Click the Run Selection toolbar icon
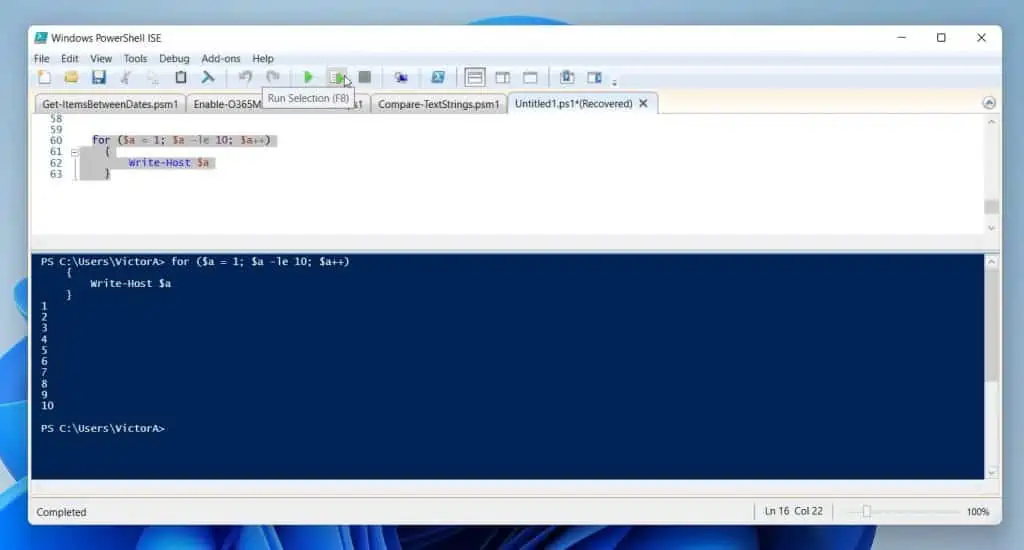Viewport: 1024px width, 550px height. click(337, 77)
